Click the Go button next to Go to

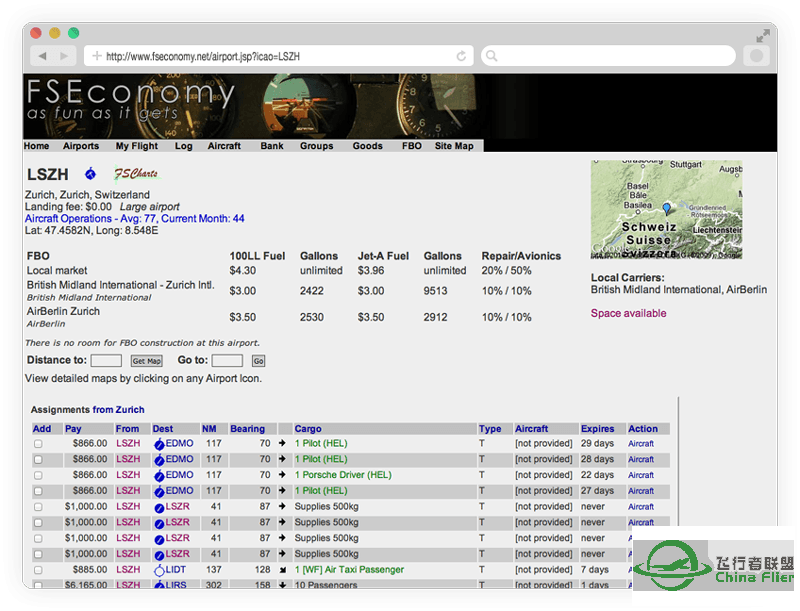coord(258,361)
